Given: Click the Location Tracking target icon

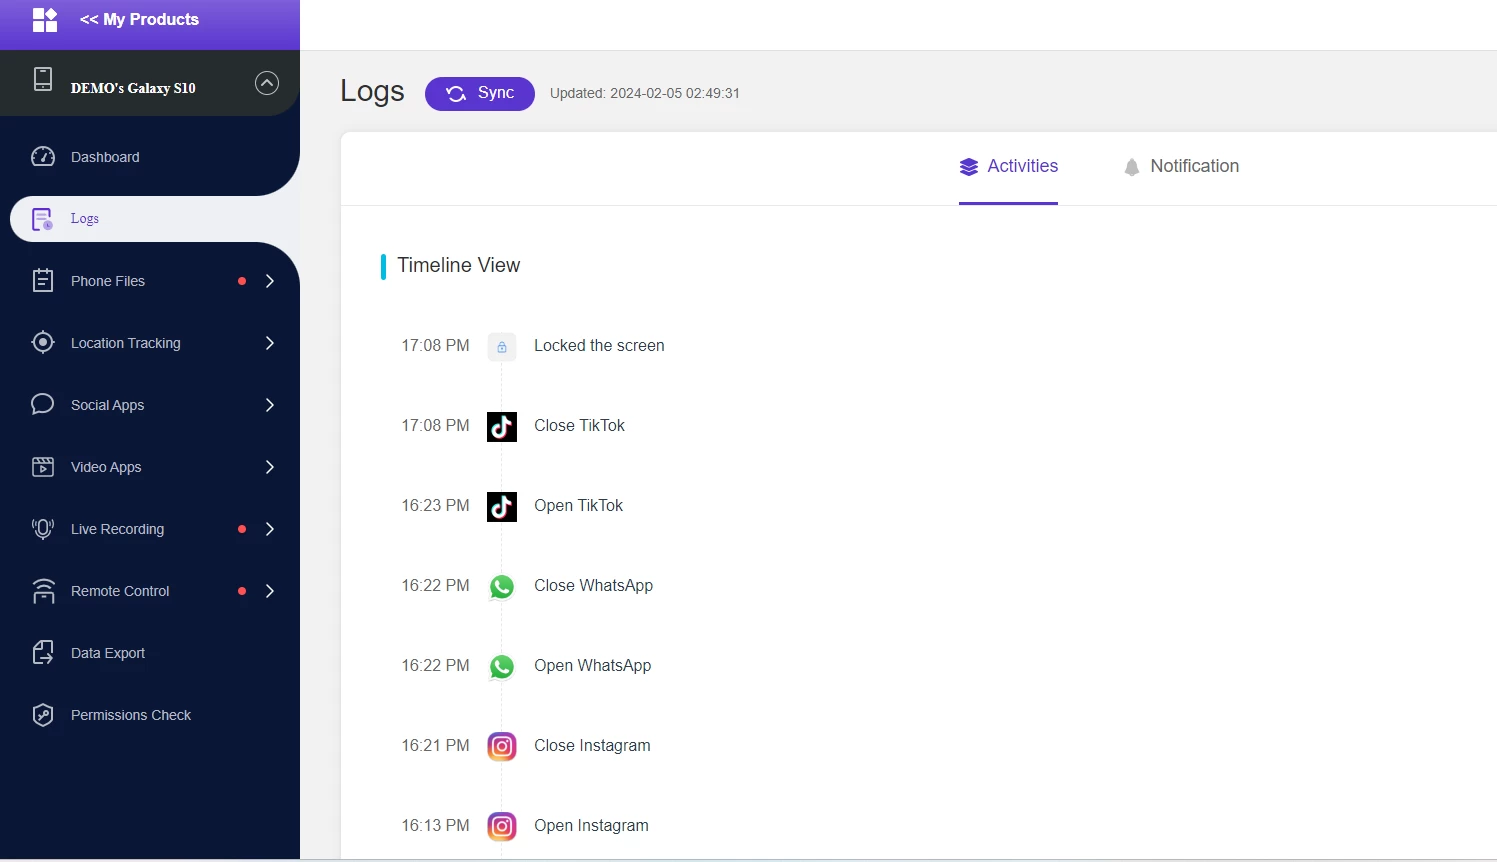Looking at the screenshot, I should (x=43, y=343).
